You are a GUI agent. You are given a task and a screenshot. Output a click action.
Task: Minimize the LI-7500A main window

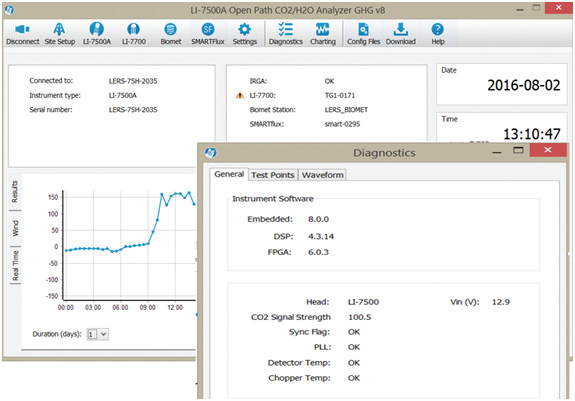520,9
